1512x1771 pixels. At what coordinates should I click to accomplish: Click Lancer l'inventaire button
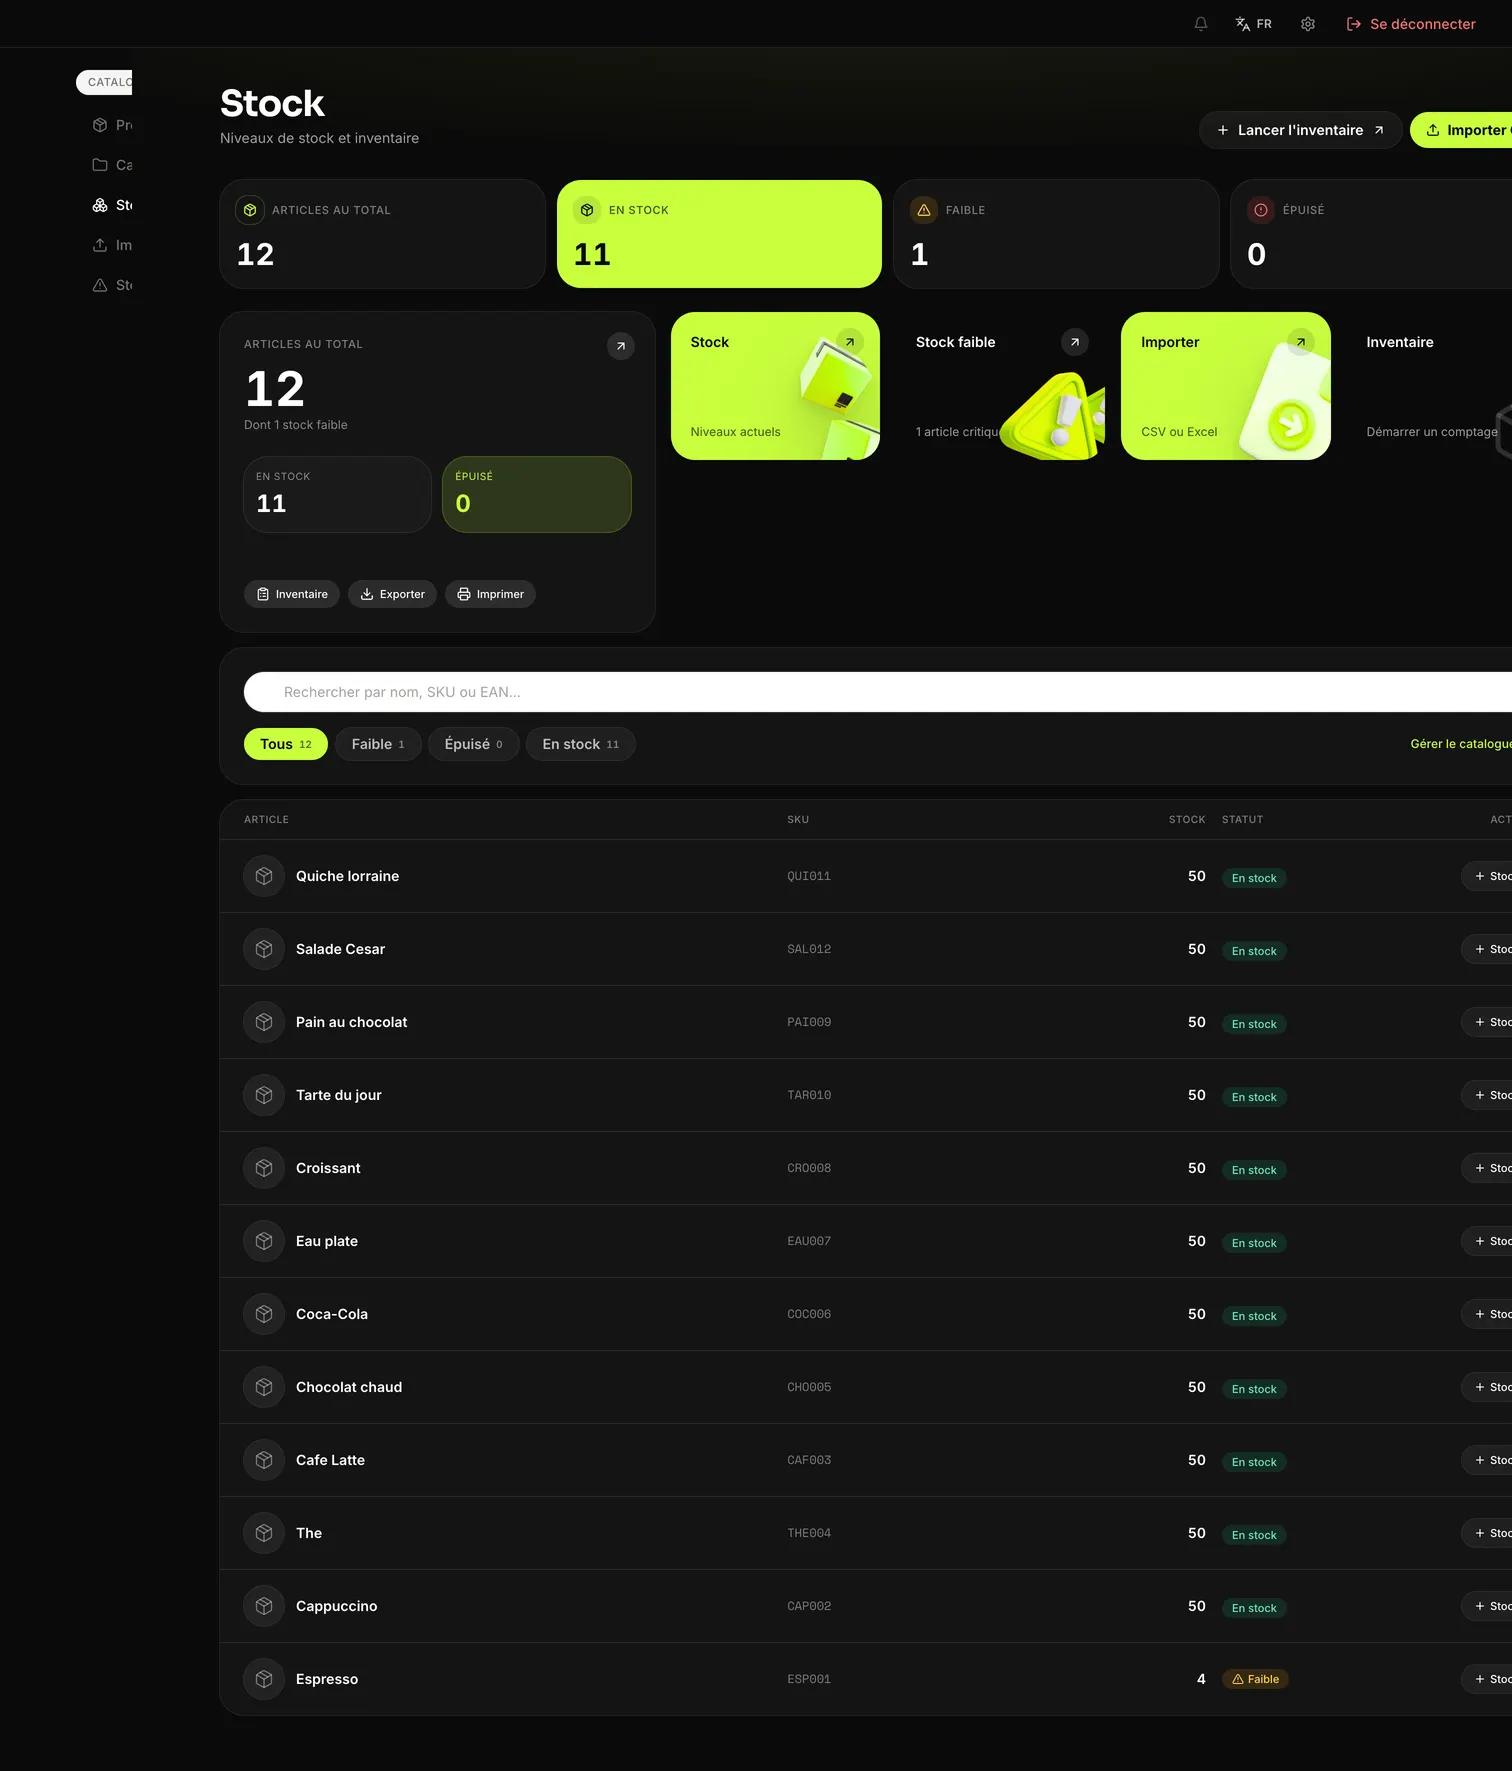[1300, 130]
